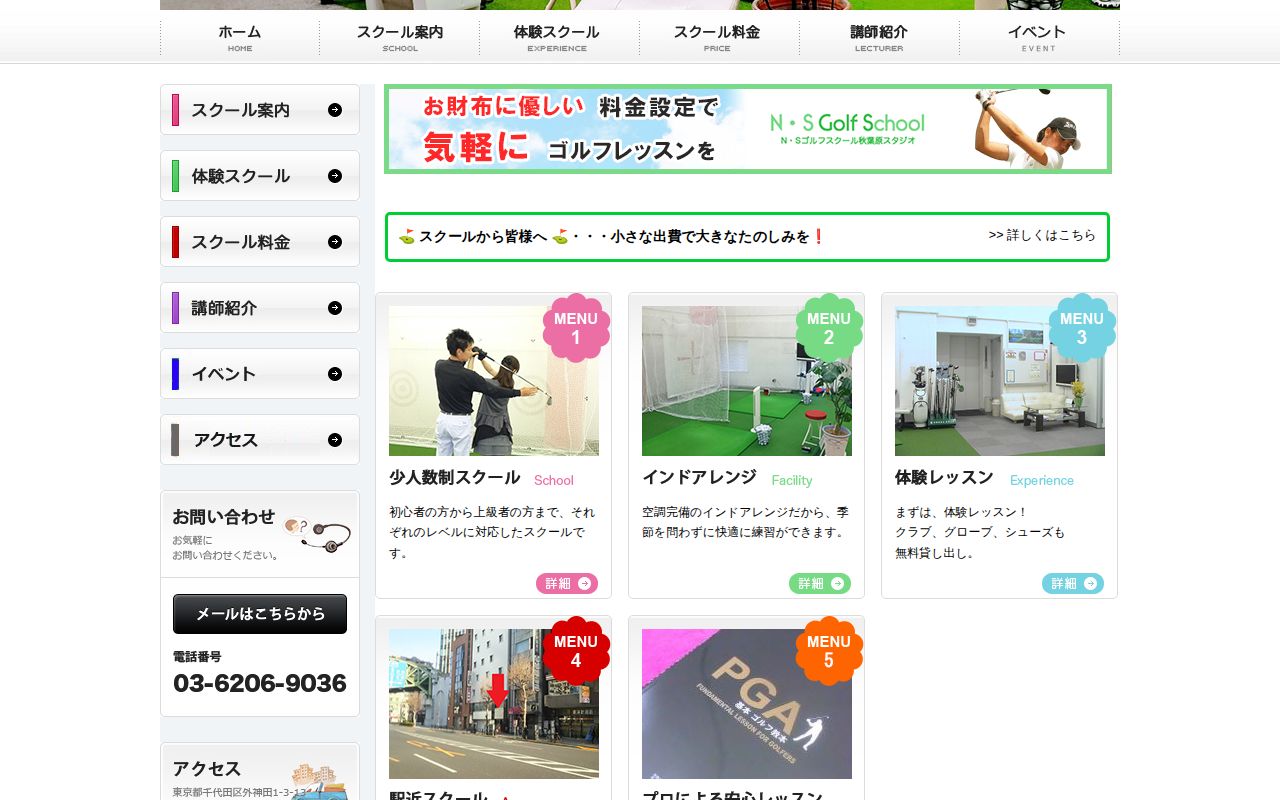Click the arrow icon on sidebar スクール料金

click(x=335, y=242)
